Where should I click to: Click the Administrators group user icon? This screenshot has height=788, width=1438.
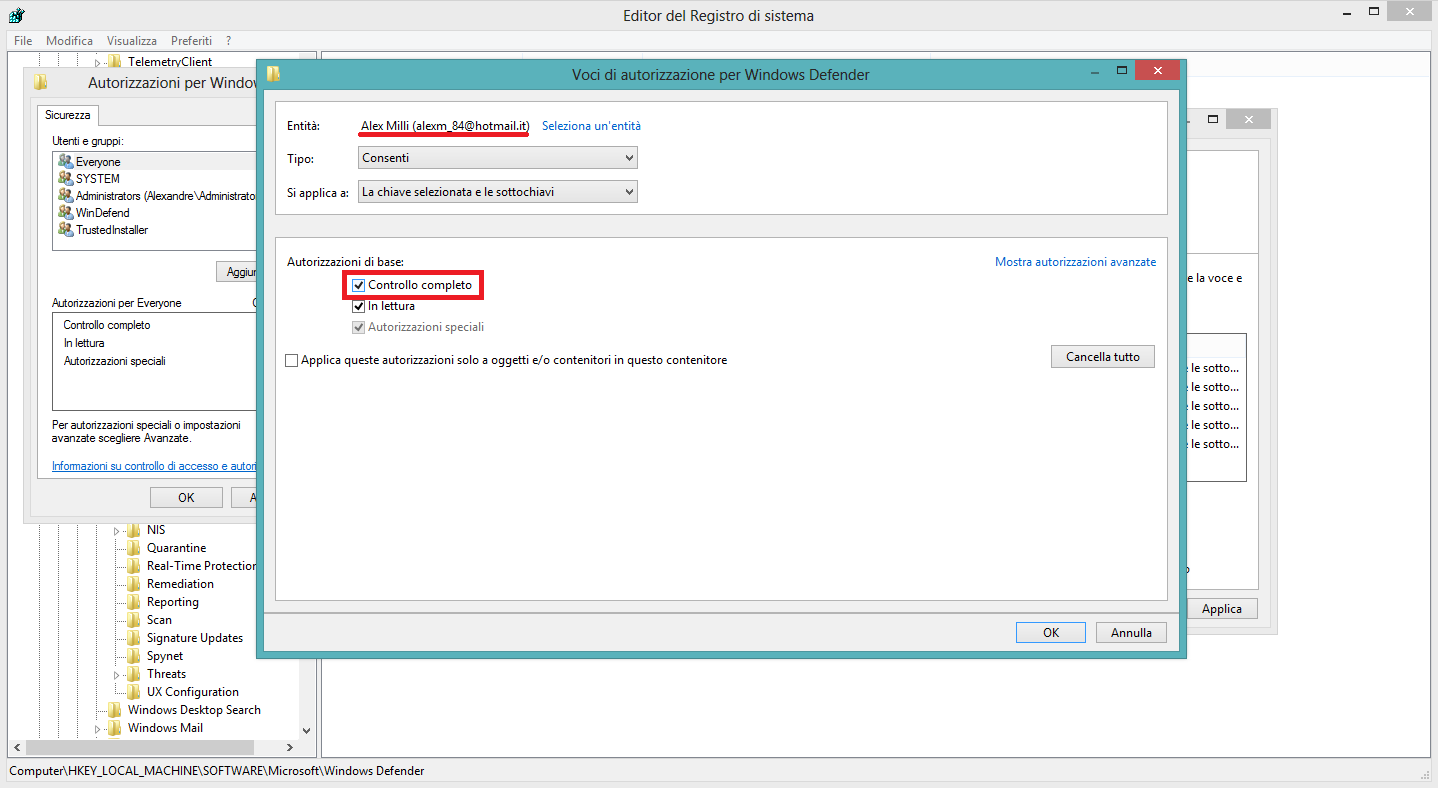(x=65, y=196)
